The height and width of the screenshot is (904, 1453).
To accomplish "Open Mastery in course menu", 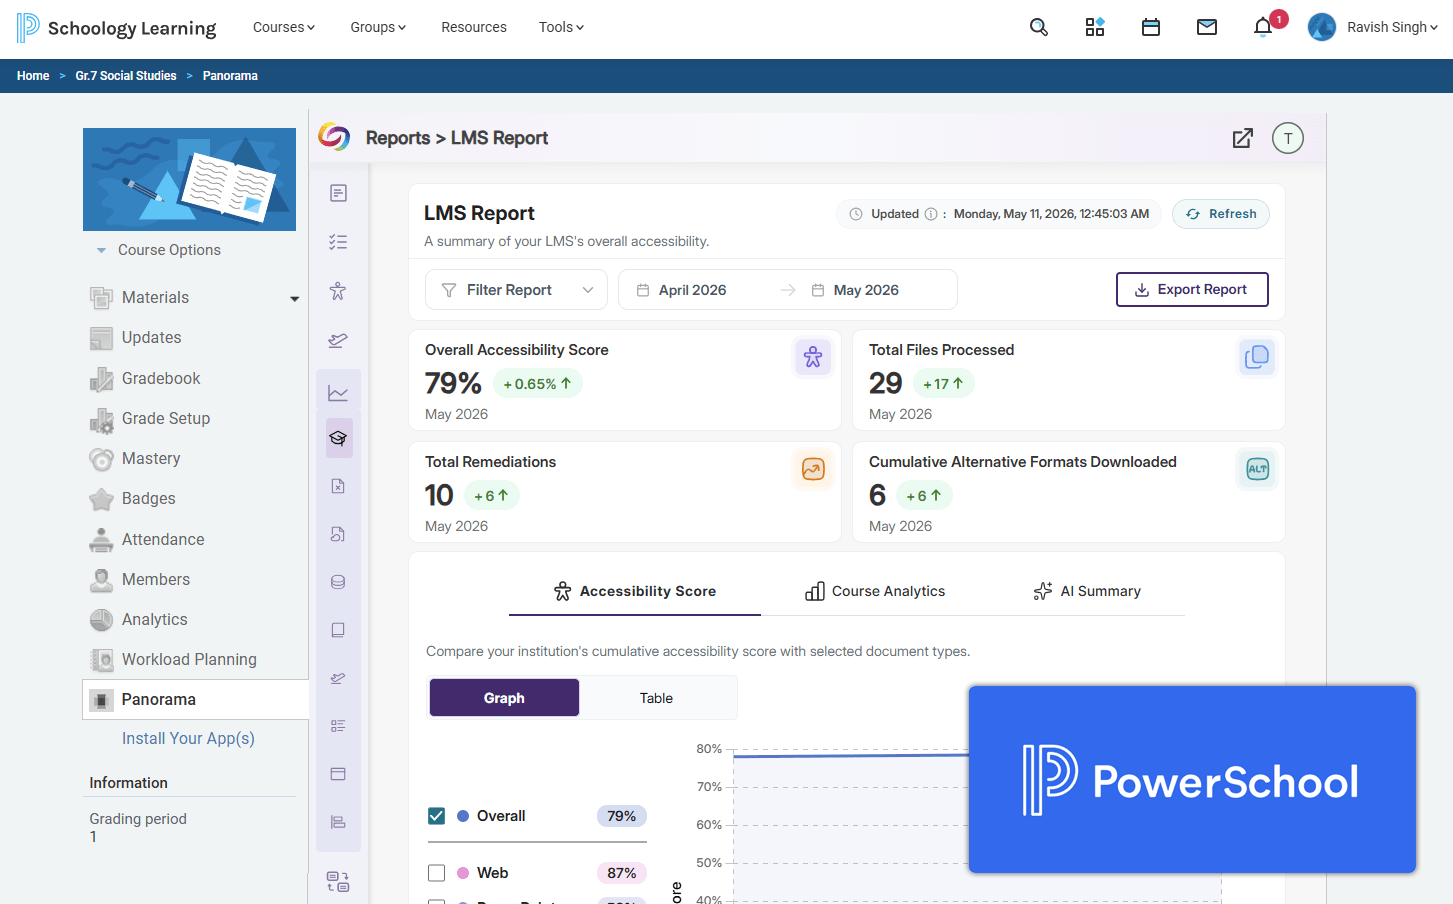I will (x=151, y=458).
